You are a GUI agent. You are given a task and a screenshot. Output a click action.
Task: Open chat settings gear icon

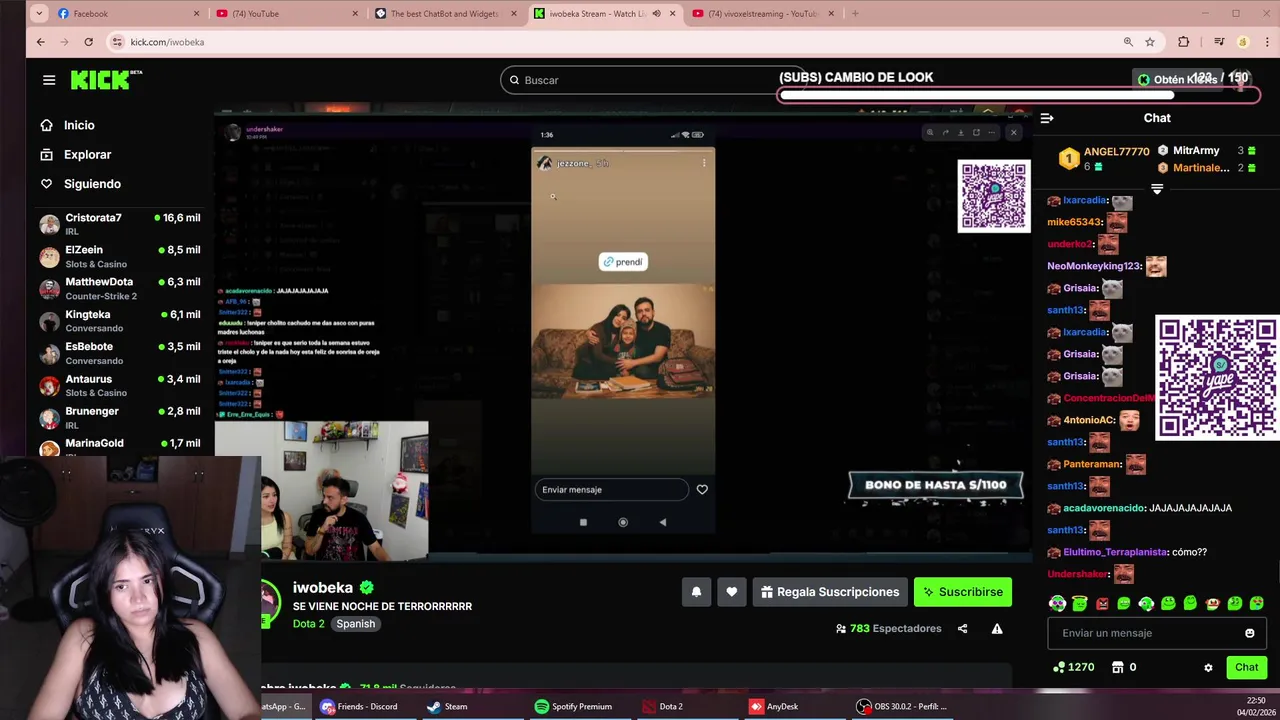click(x=1208, y=668)
